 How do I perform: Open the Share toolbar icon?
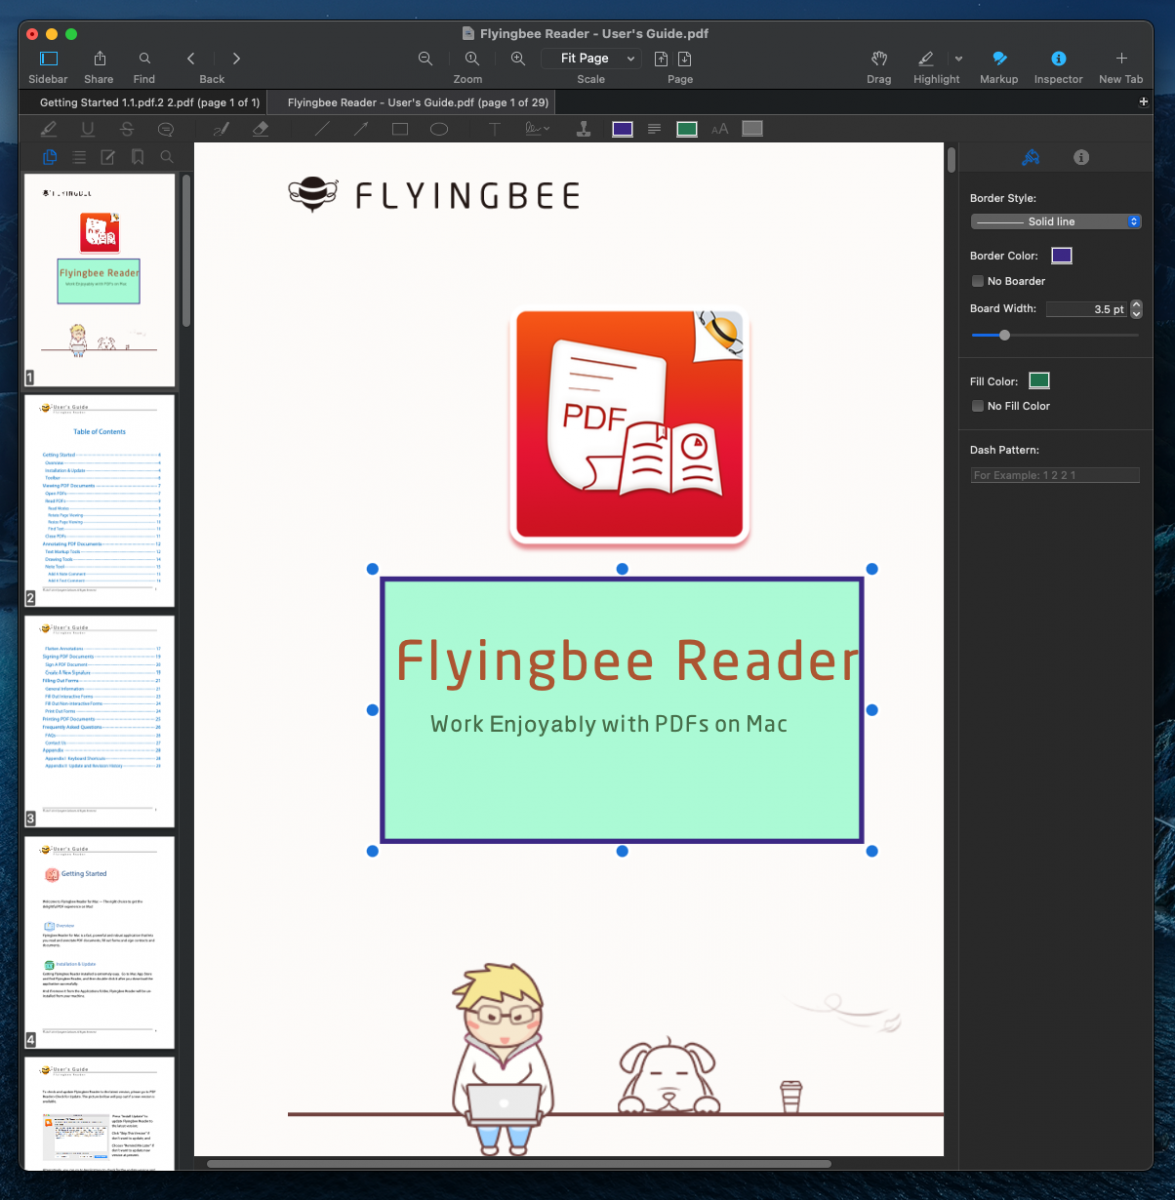pyautogui.click(x=99, y=59)
